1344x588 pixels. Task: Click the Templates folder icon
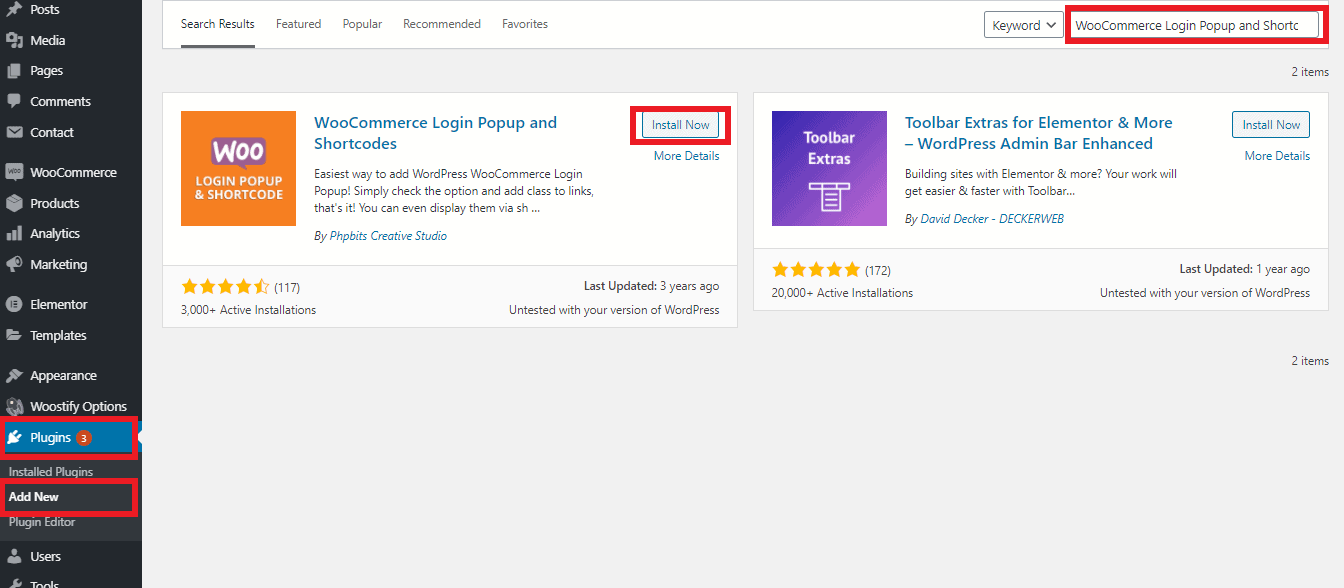click(x=15, y=336)
